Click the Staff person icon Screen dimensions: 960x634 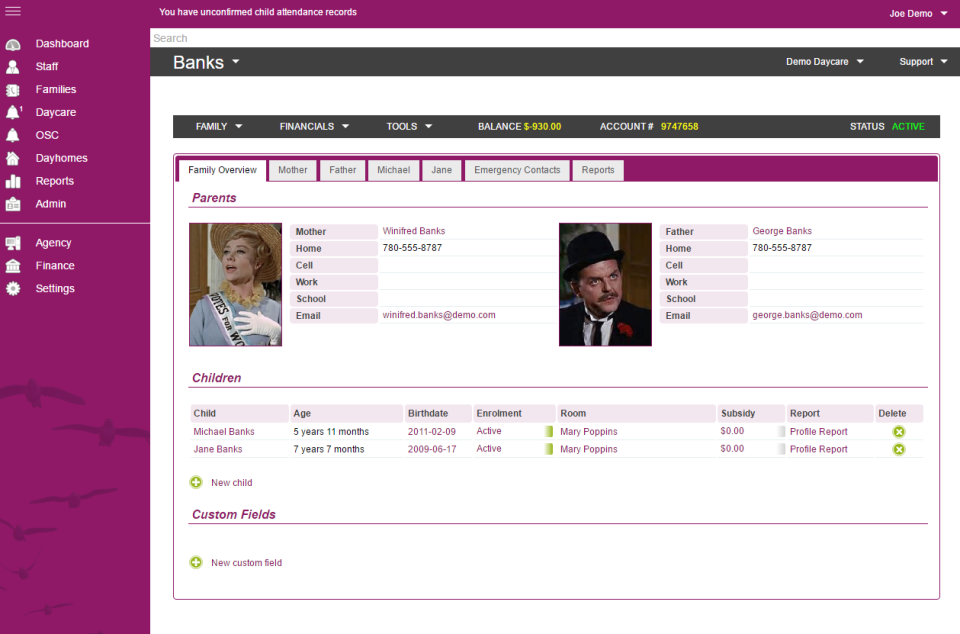tap(13, 67)
